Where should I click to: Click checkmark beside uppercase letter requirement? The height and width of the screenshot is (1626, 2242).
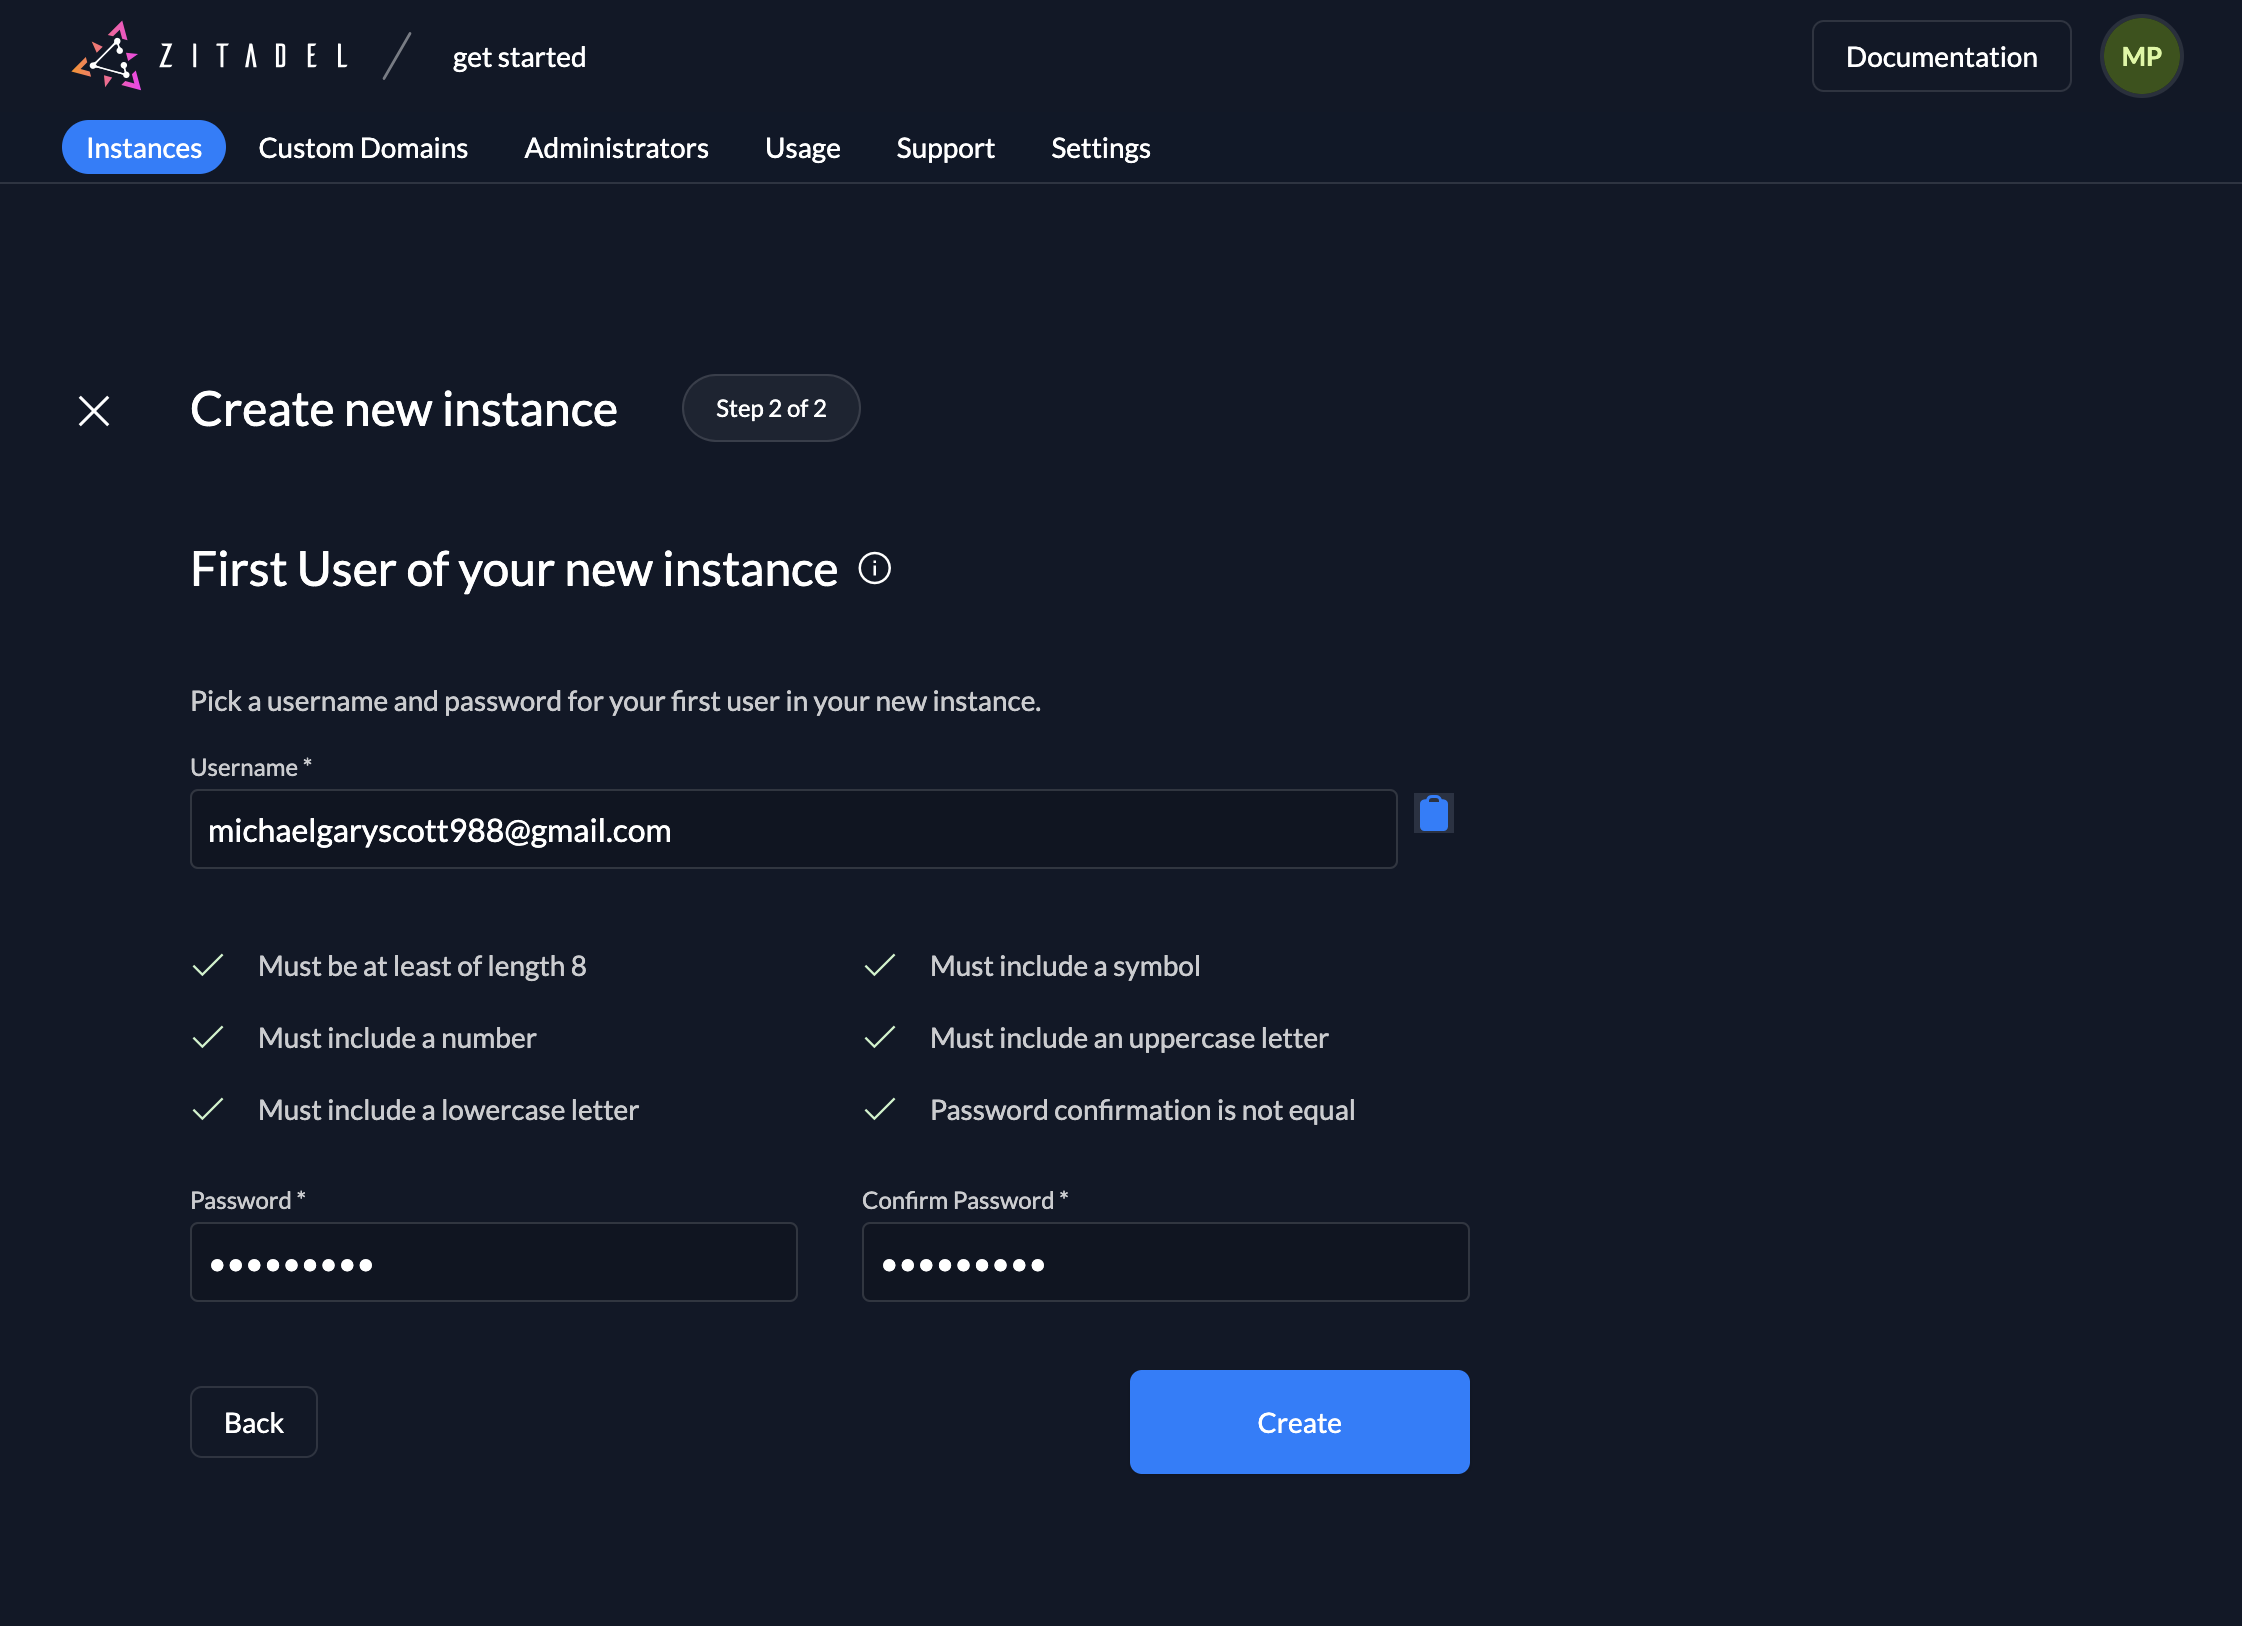tap(880, 1038)
